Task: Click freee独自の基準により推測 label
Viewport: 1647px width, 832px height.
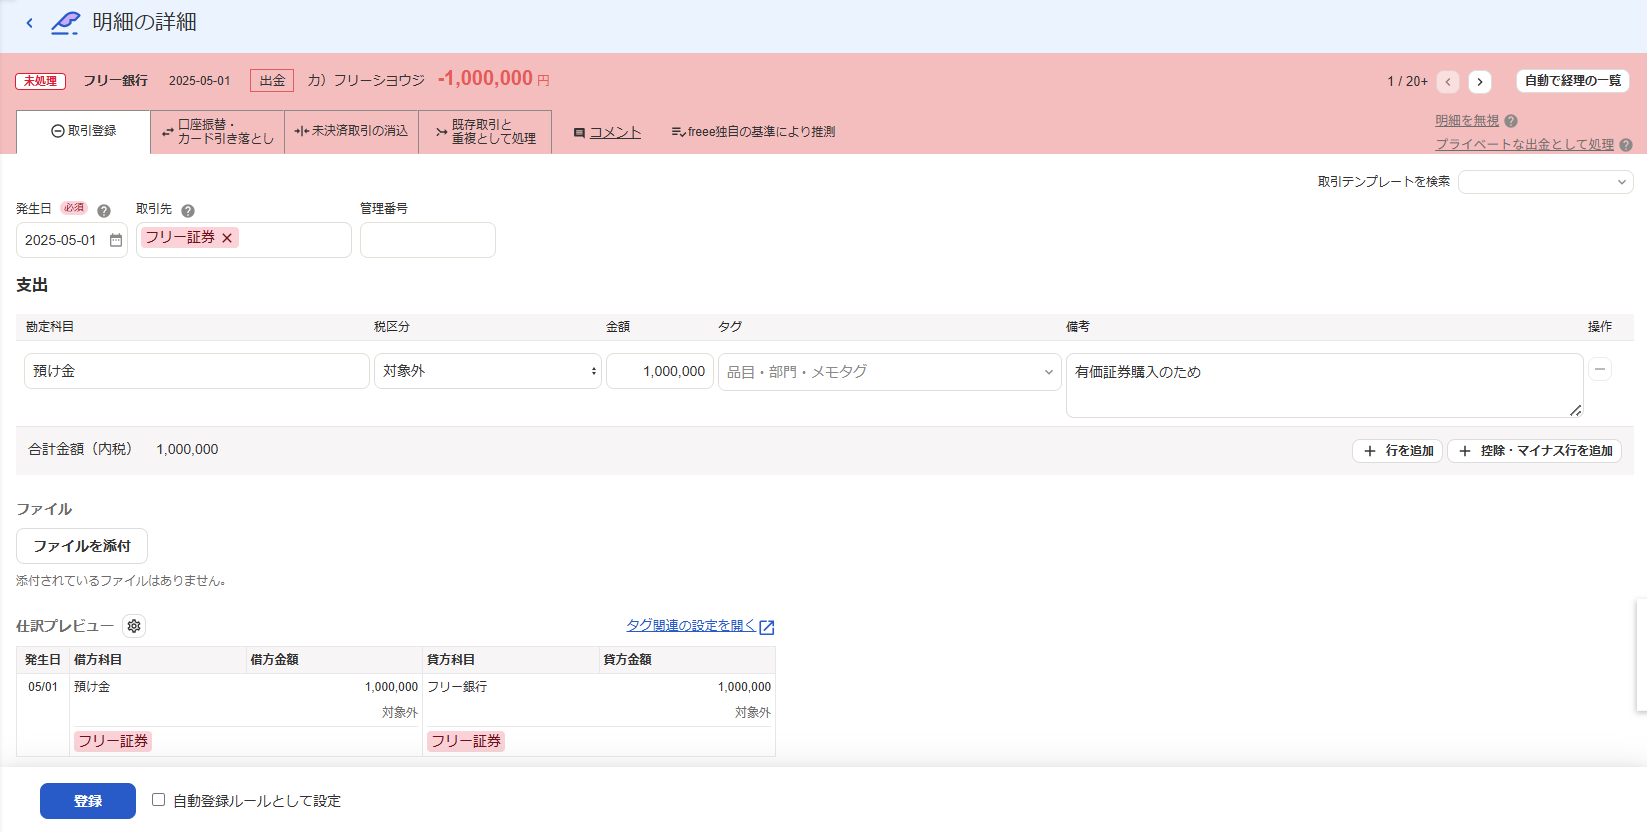Action: [x=753, y=132]
